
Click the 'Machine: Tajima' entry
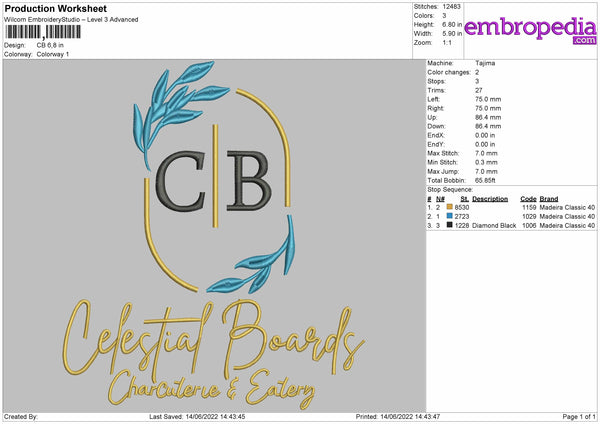(461, 63)
